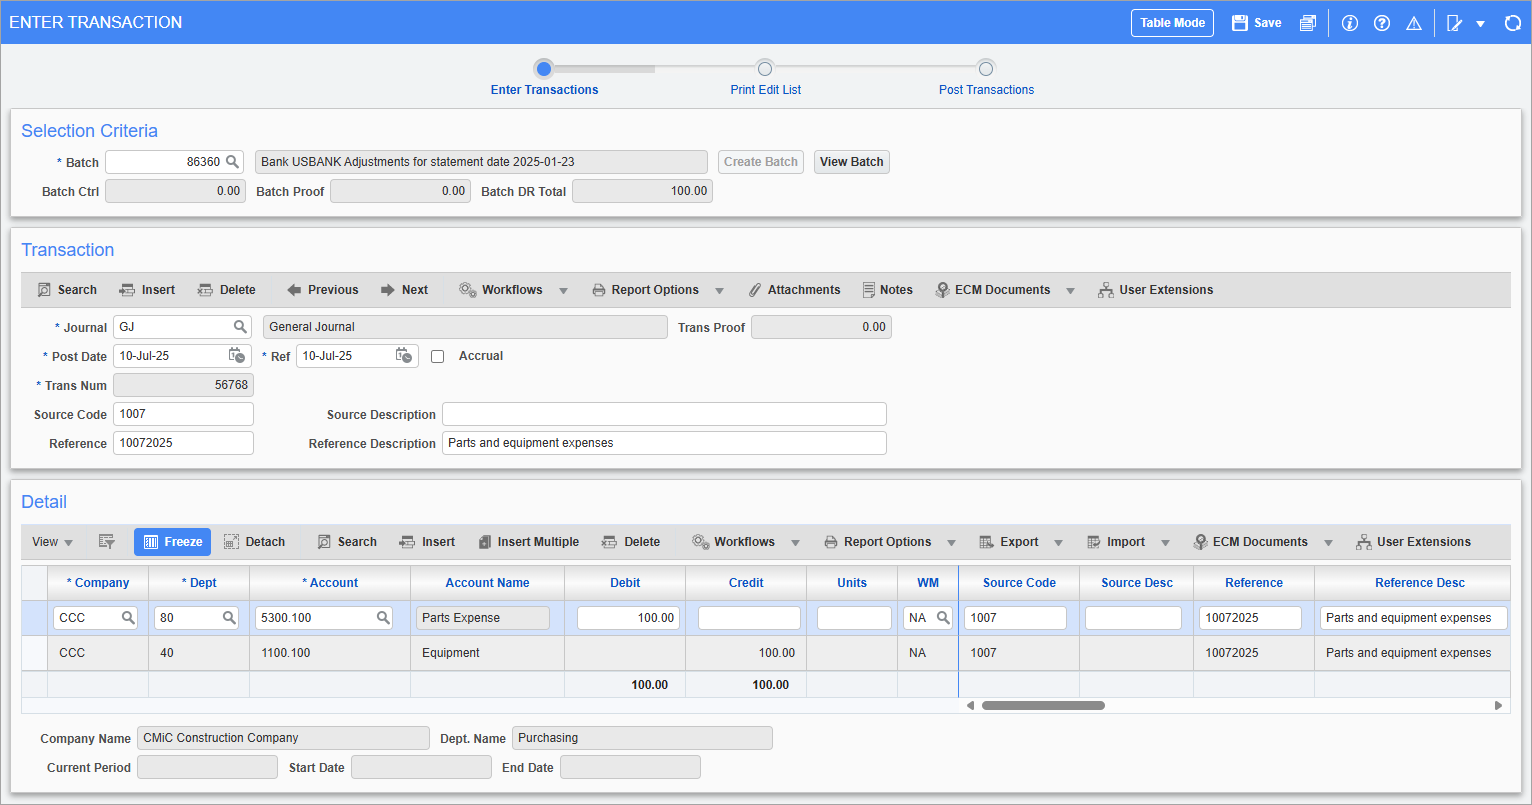Expand Transaction Workflows dropdown

pyautogui.click(x=563, y=291)
